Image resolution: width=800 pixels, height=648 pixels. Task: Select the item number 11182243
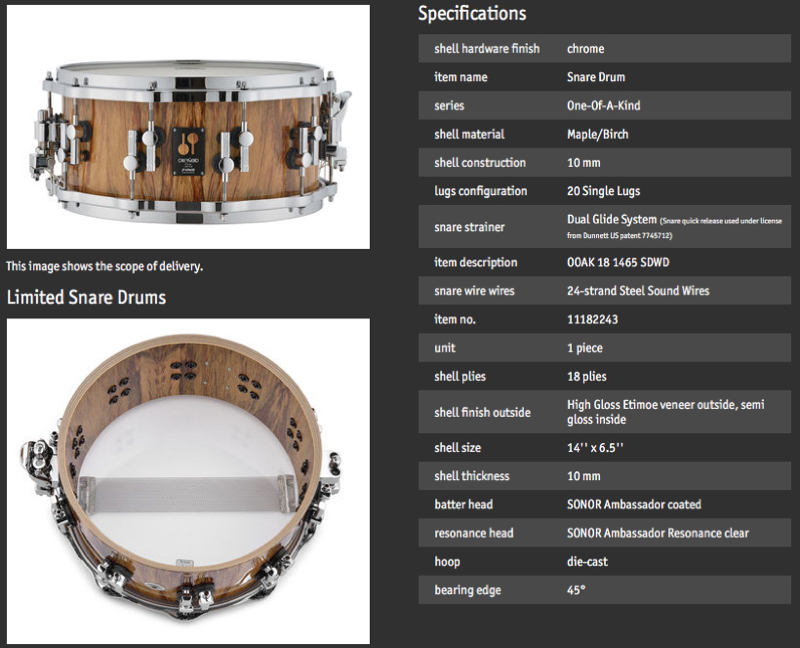[592, 319]
